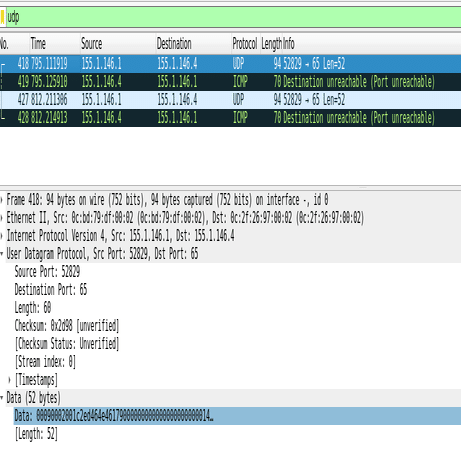
Task: Click the time value 812.211386
Action: point(49,100)
